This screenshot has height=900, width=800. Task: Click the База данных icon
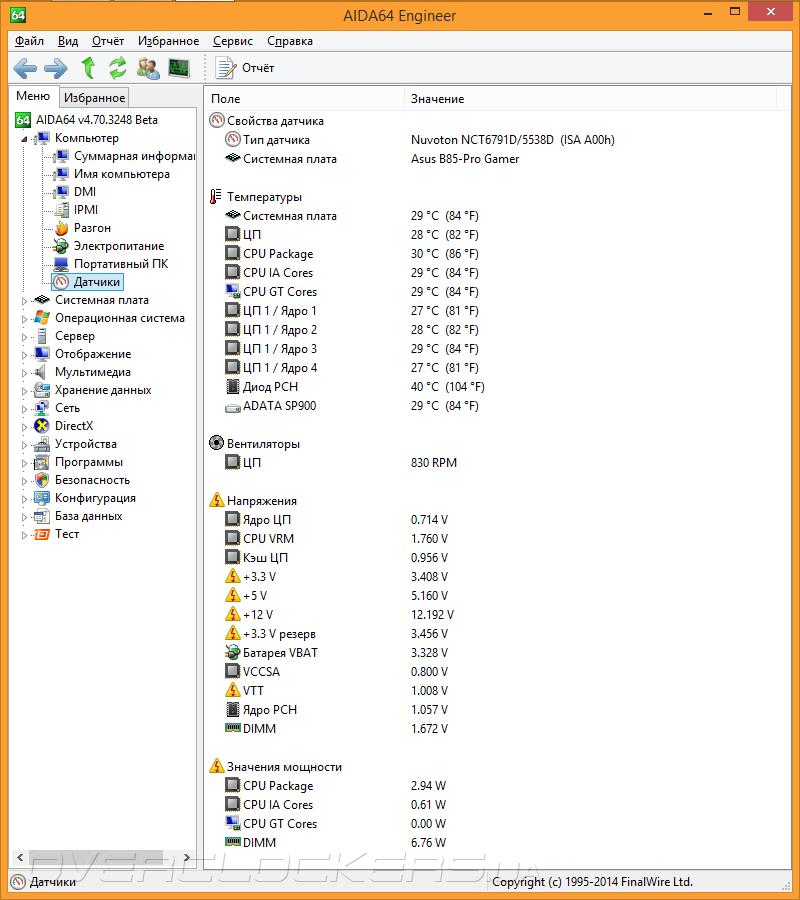click(42, 516)
